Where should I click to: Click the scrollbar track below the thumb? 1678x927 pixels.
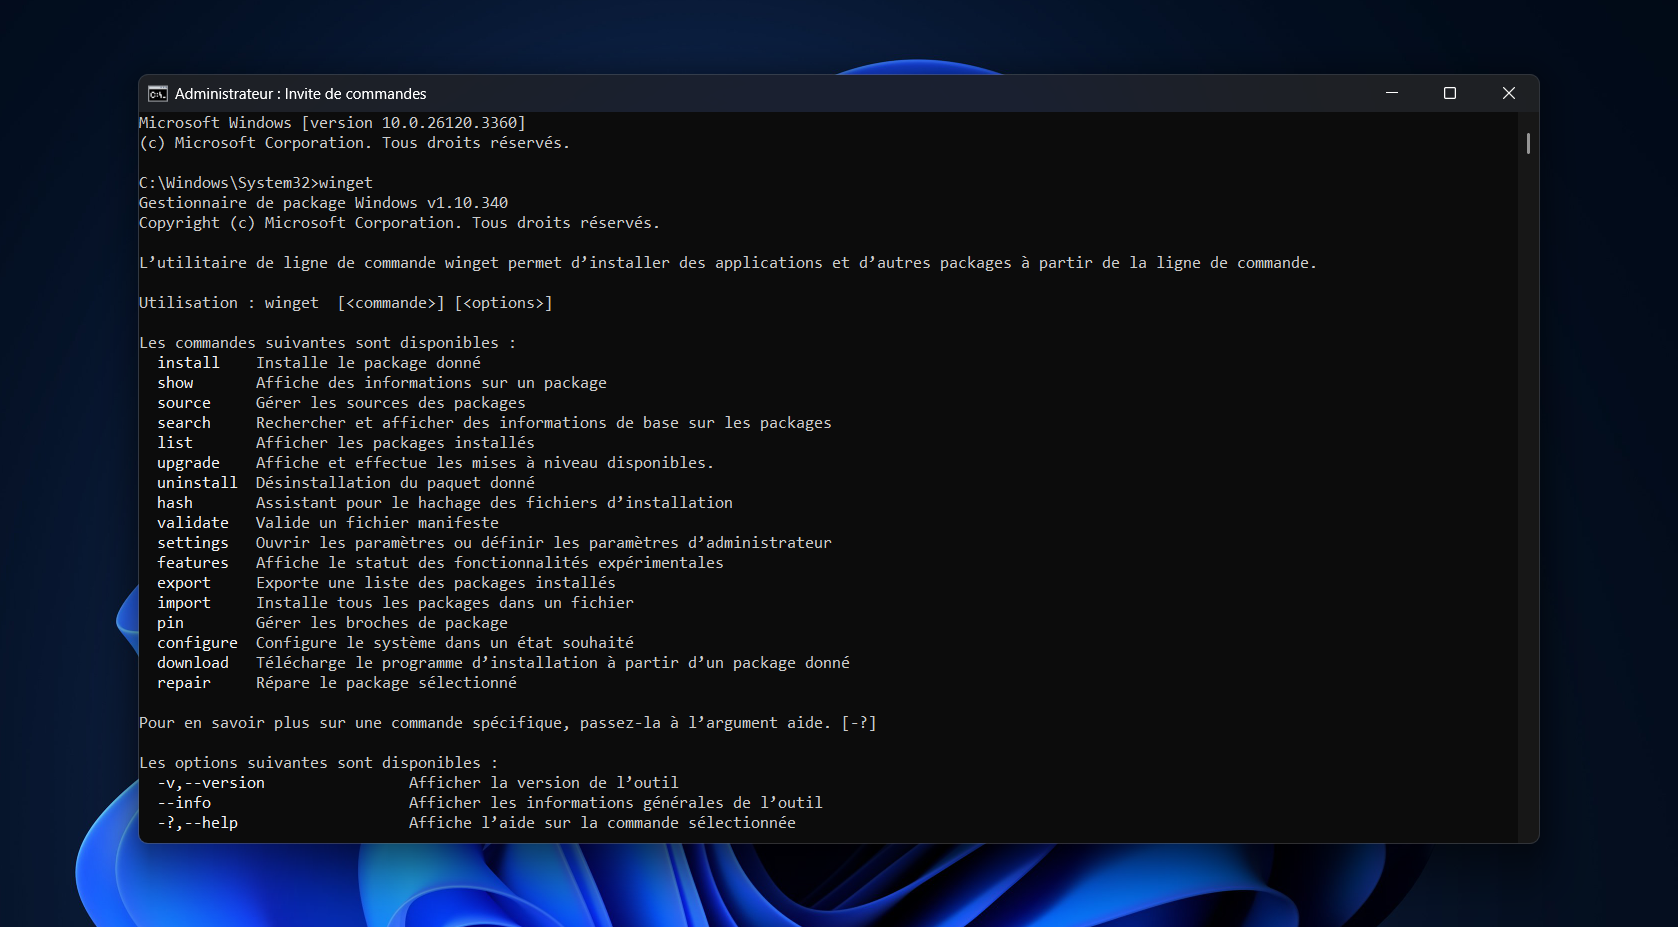[x=1527, y=500]
